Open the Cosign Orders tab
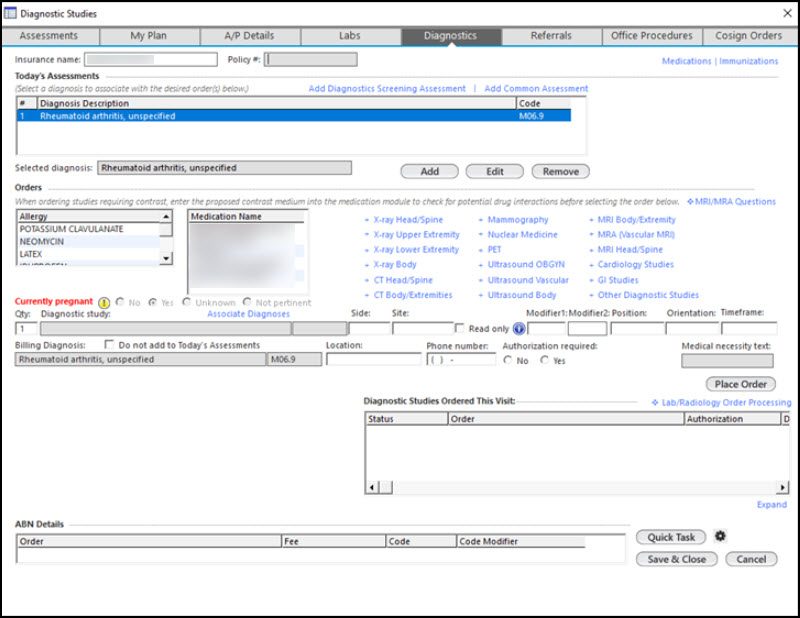 (x=748, y=36)
